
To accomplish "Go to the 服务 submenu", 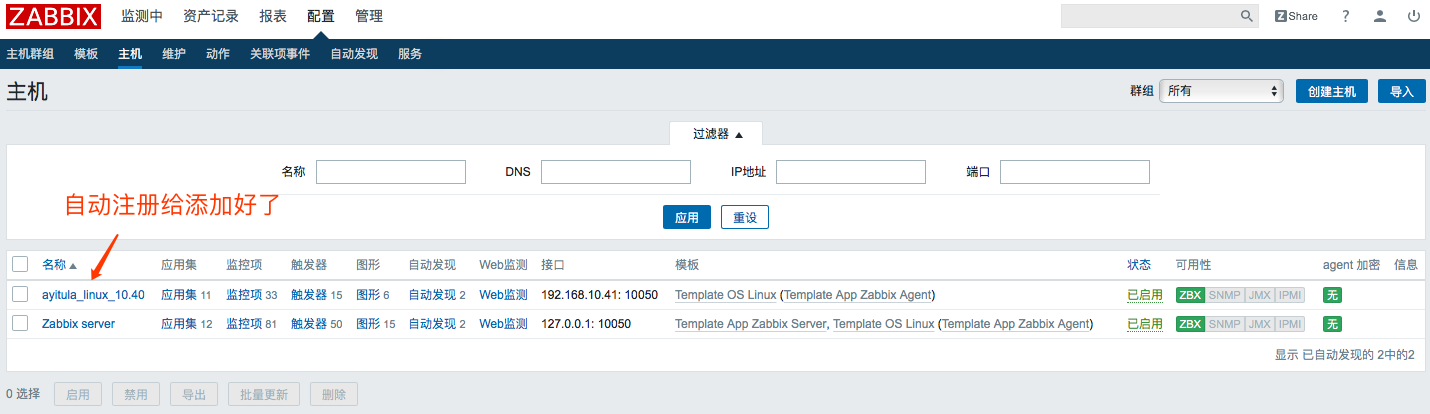I will [x=410, y=54].
